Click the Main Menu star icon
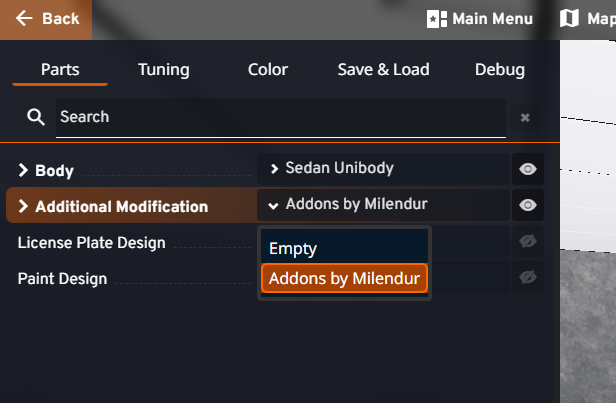This screenshot has height=403, width=616. (437, 19)
